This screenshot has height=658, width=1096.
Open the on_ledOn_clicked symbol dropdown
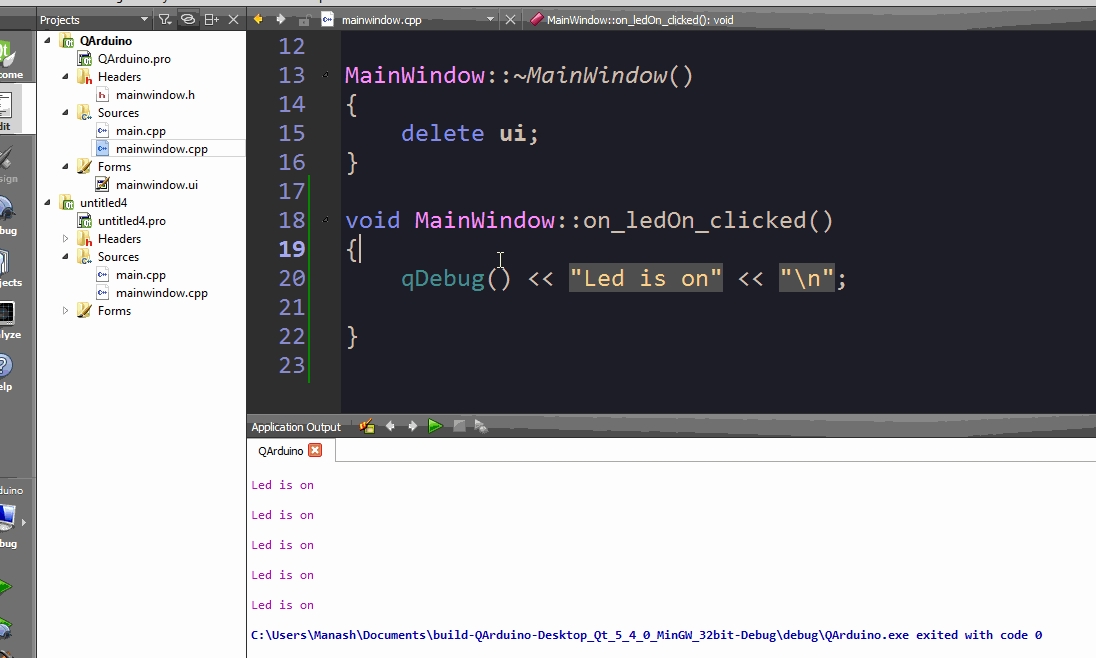pos(640,20)
